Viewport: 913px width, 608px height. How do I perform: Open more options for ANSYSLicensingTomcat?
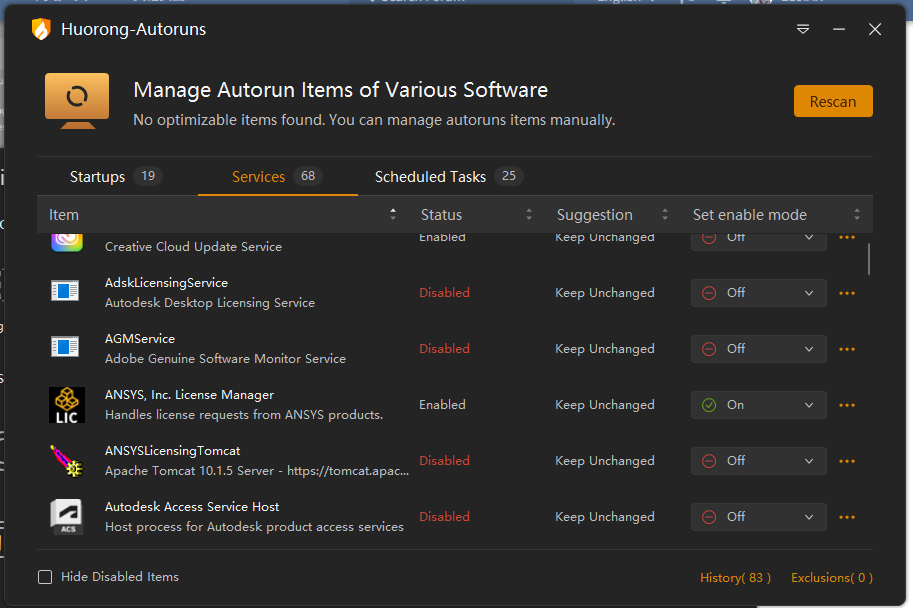(x=847, y=461)
